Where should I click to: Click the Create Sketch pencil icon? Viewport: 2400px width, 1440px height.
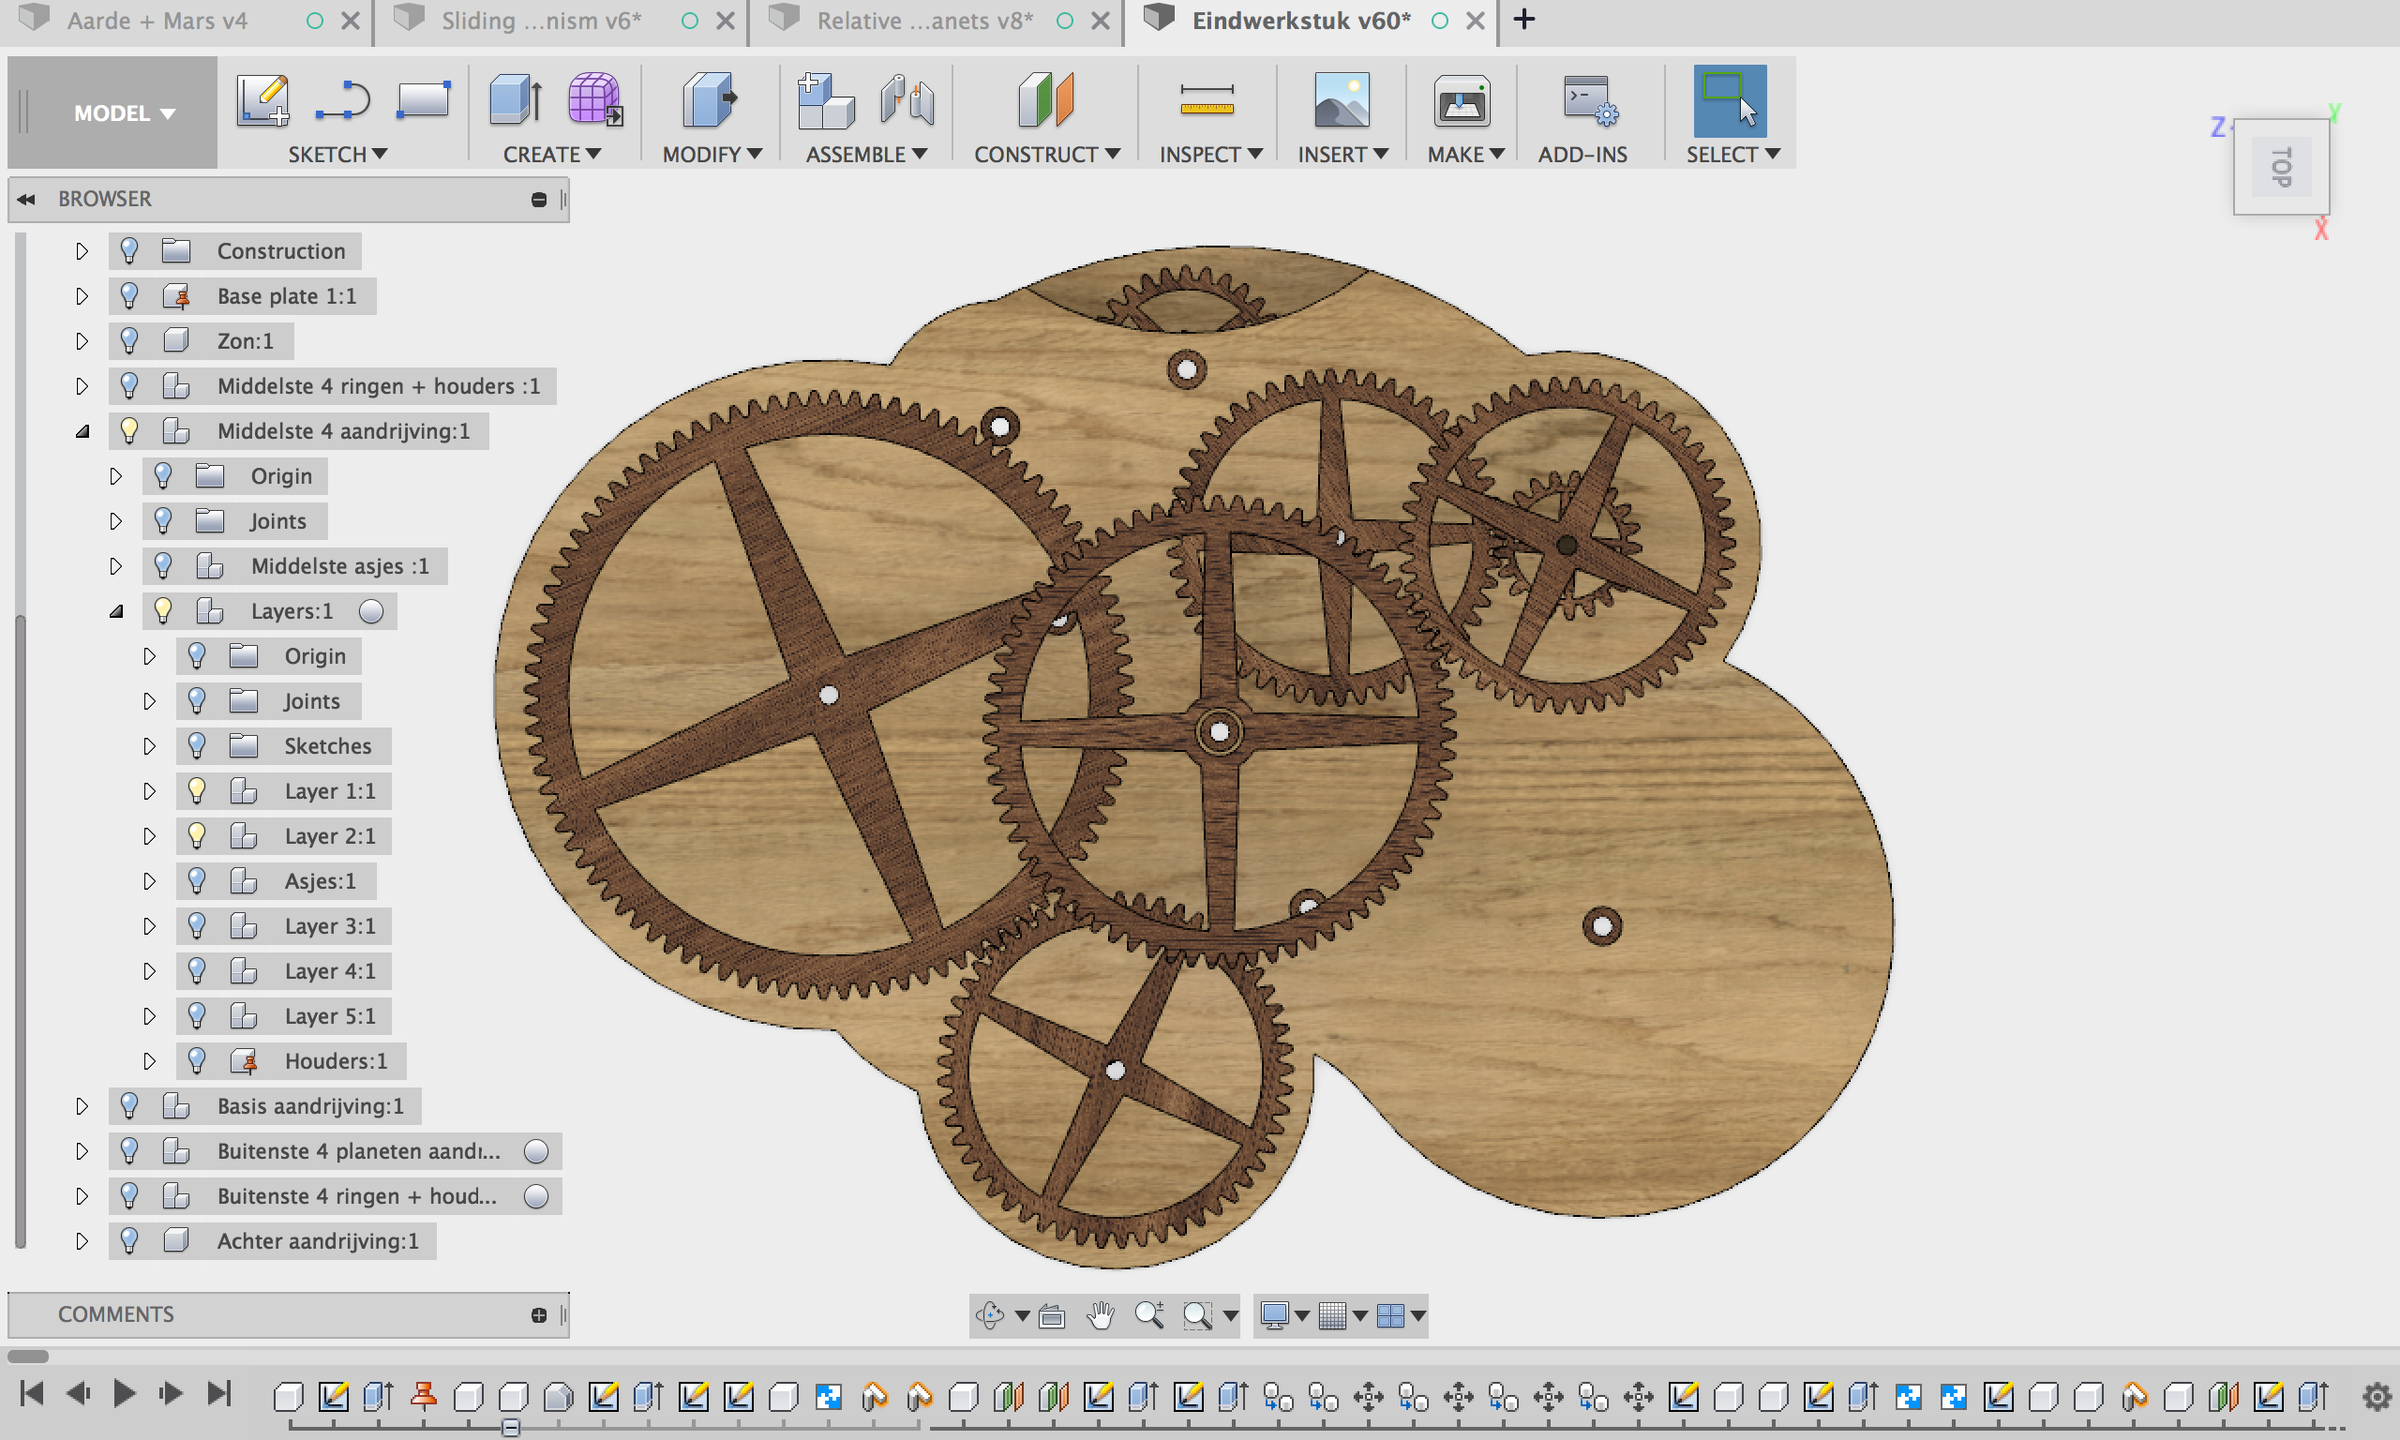(263, 100)
